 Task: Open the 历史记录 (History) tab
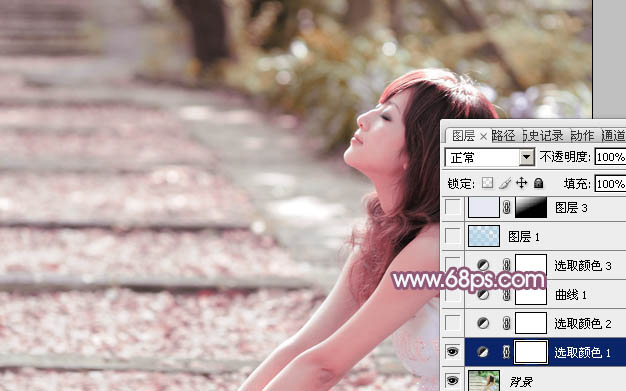543,136
